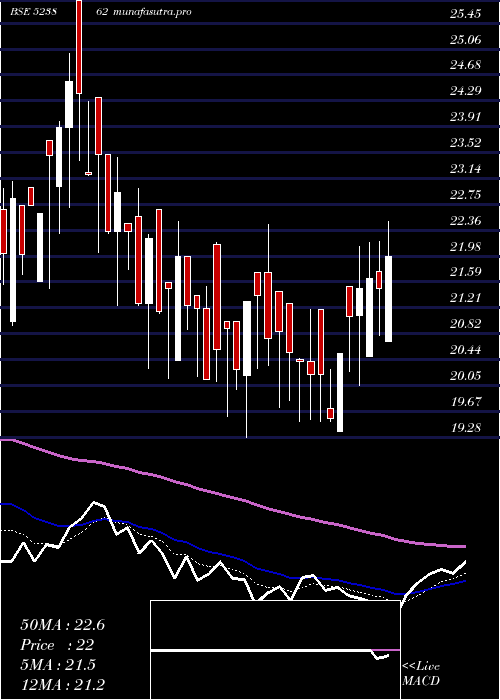The width and height of the screenshot is (500, 700).
Task: Click the 50MA : 22.6 readout
Action: 62,625
